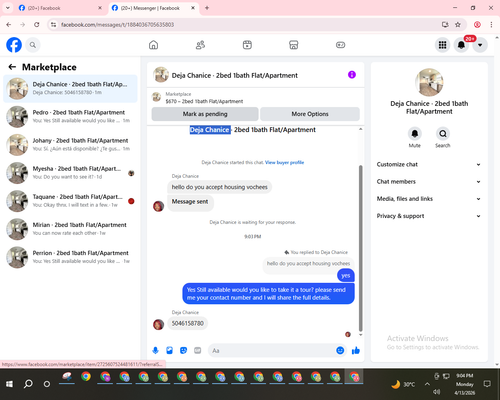Viewport: 500px width, 400px height.
Task: Open the Chrome three-dot menu
Action: tap(491, 24)
